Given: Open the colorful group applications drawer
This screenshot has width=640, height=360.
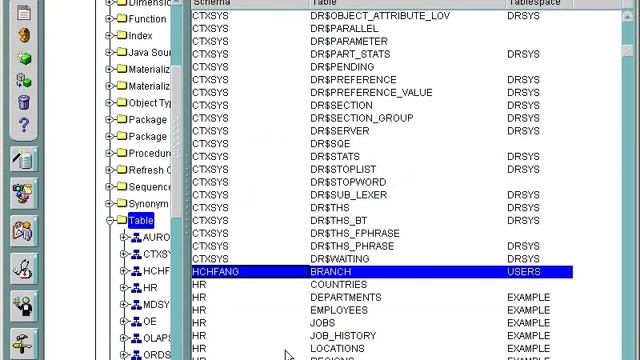Looking at the screenshot, I should tap(24, 193).
